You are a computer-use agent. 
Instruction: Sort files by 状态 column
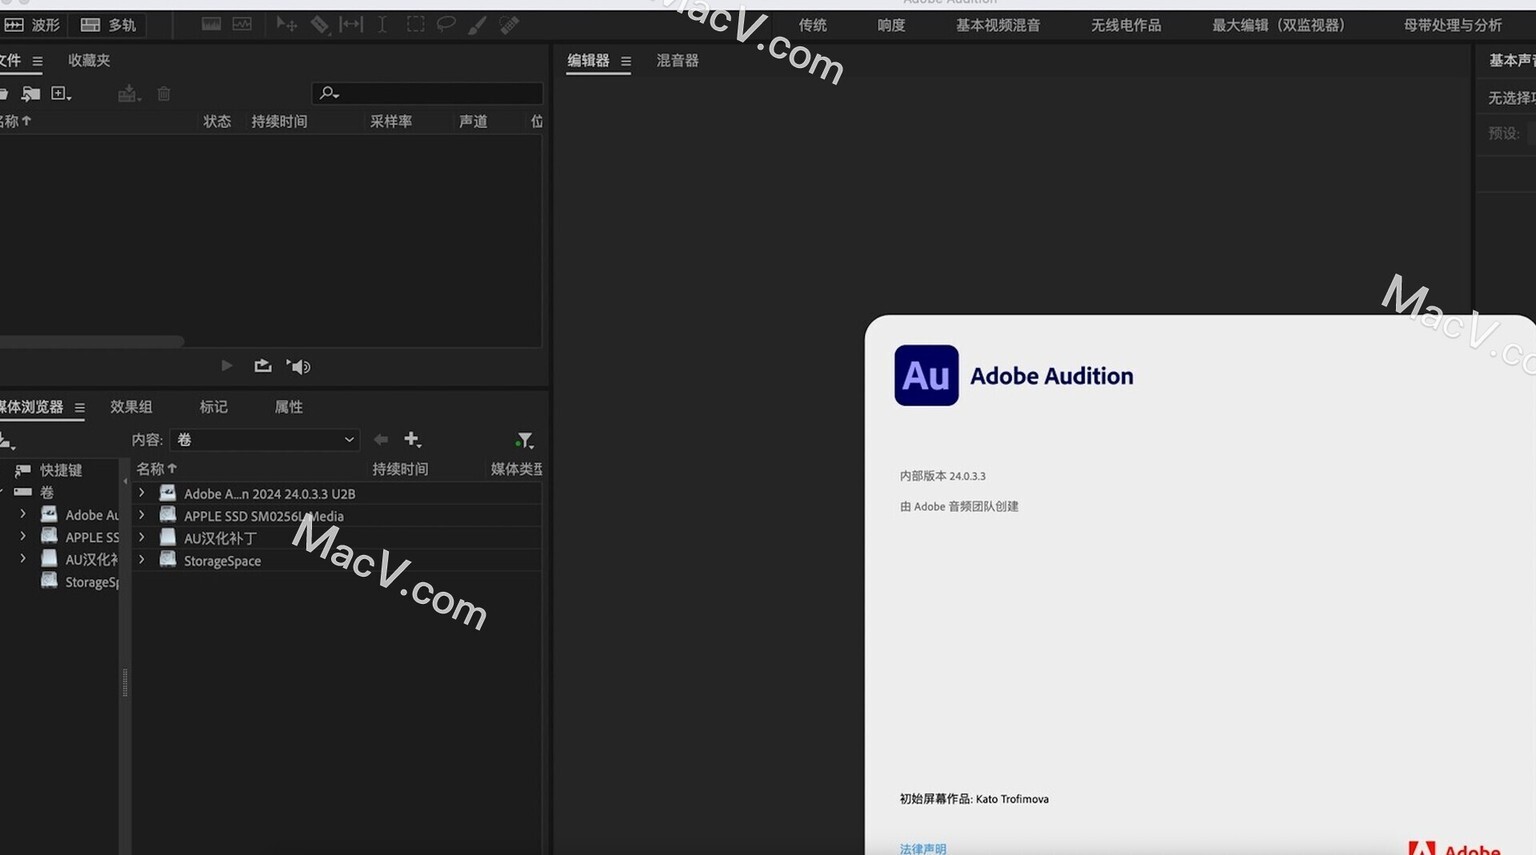217,121
